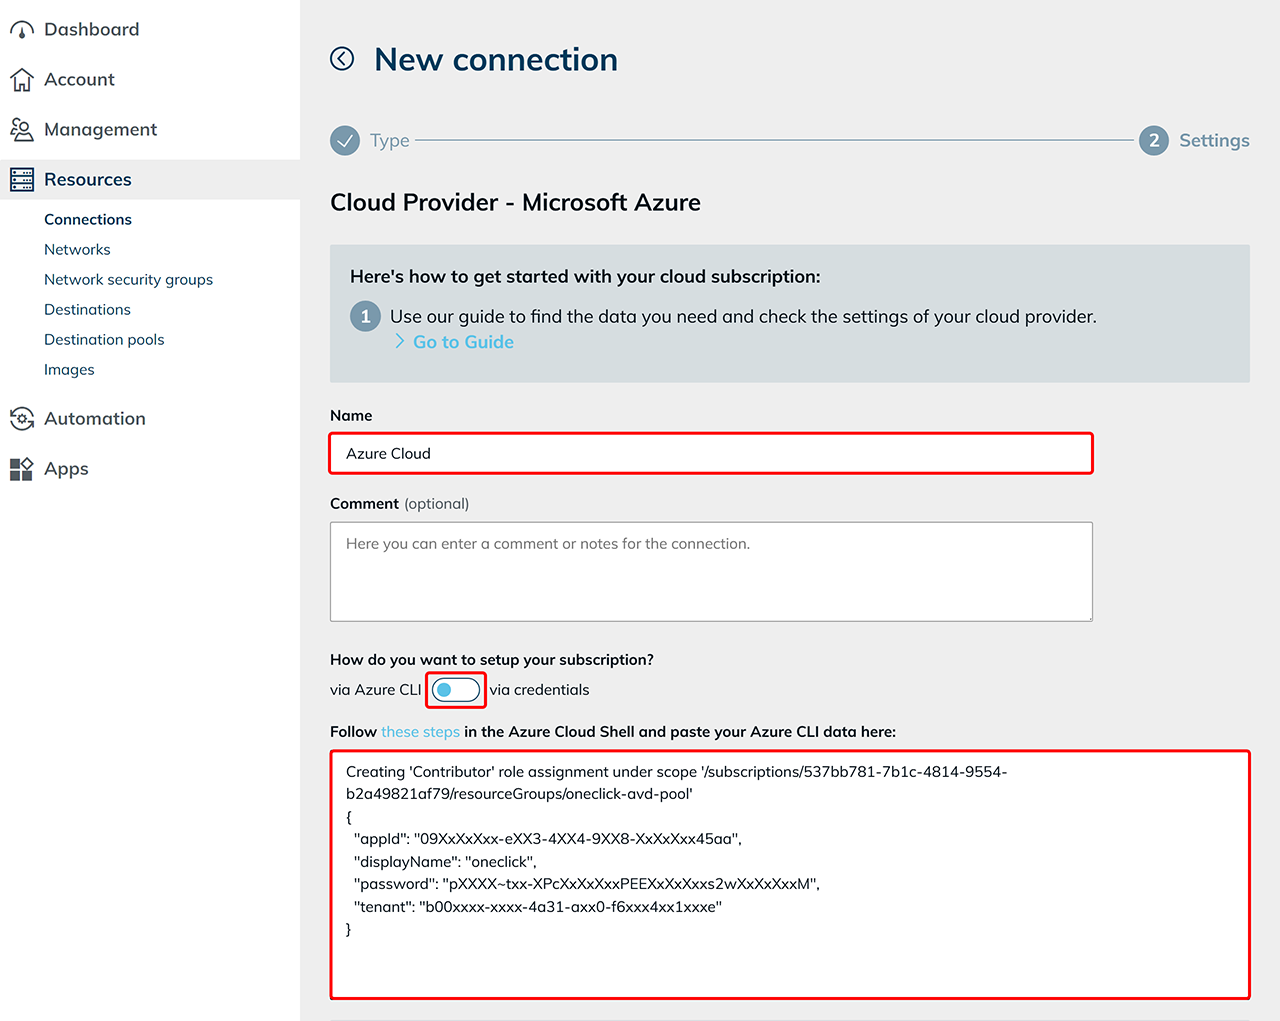Click the Name input field
This screenshot has height=1021, width=1280.
tap(711, 454)
